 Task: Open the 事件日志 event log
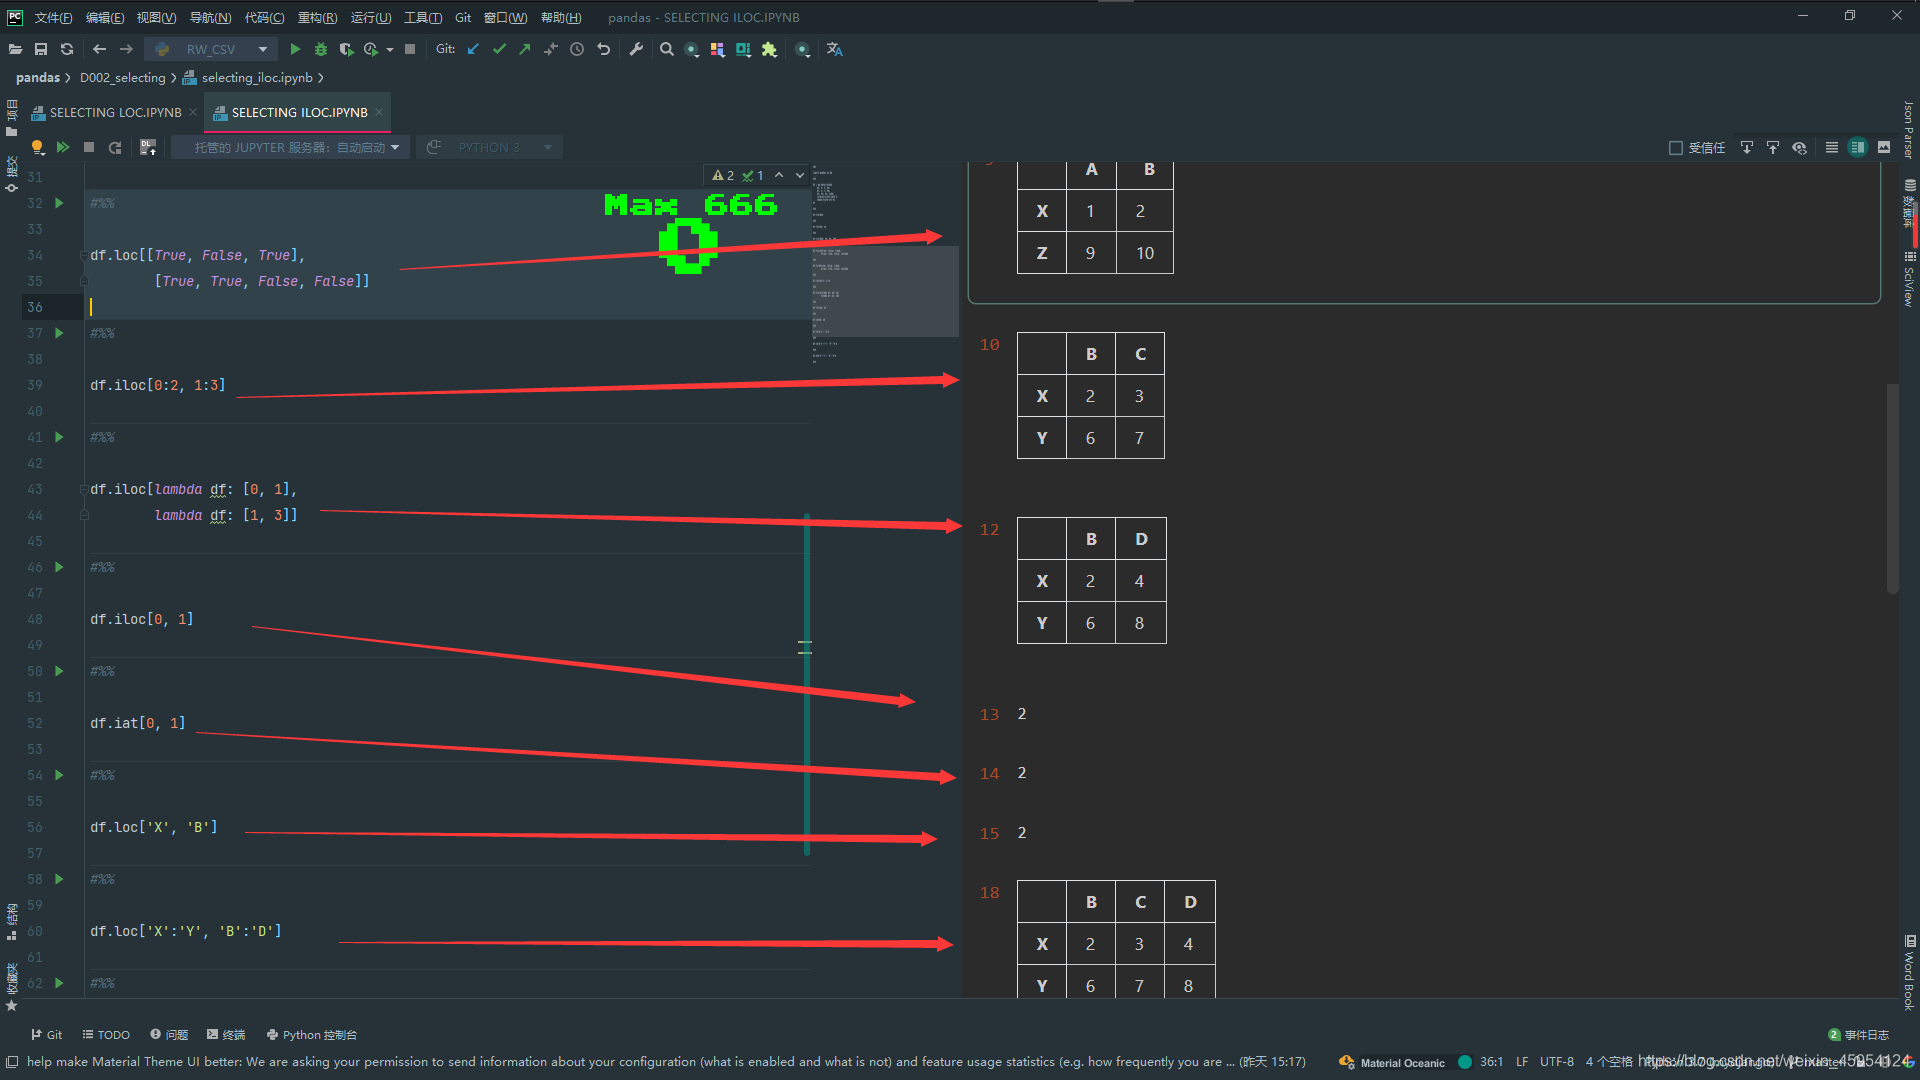tap(1859, 1035)
